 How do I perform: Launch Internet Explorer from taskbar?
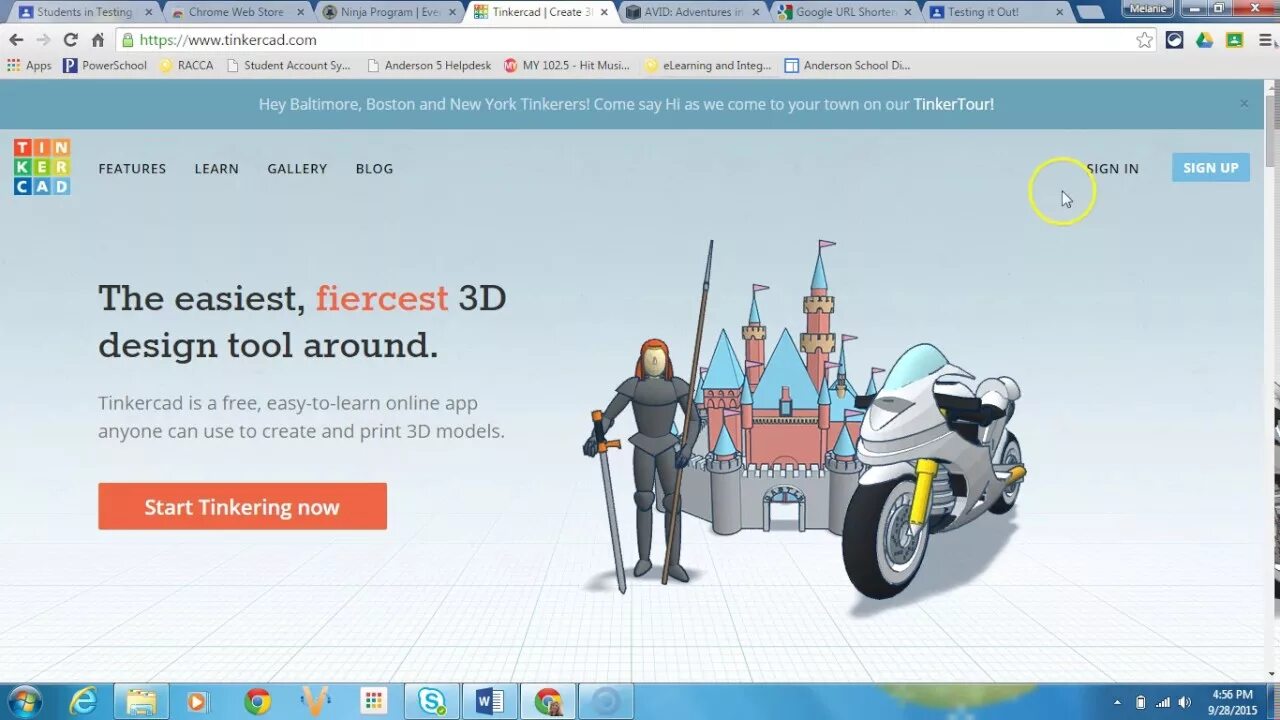(82, 701)
